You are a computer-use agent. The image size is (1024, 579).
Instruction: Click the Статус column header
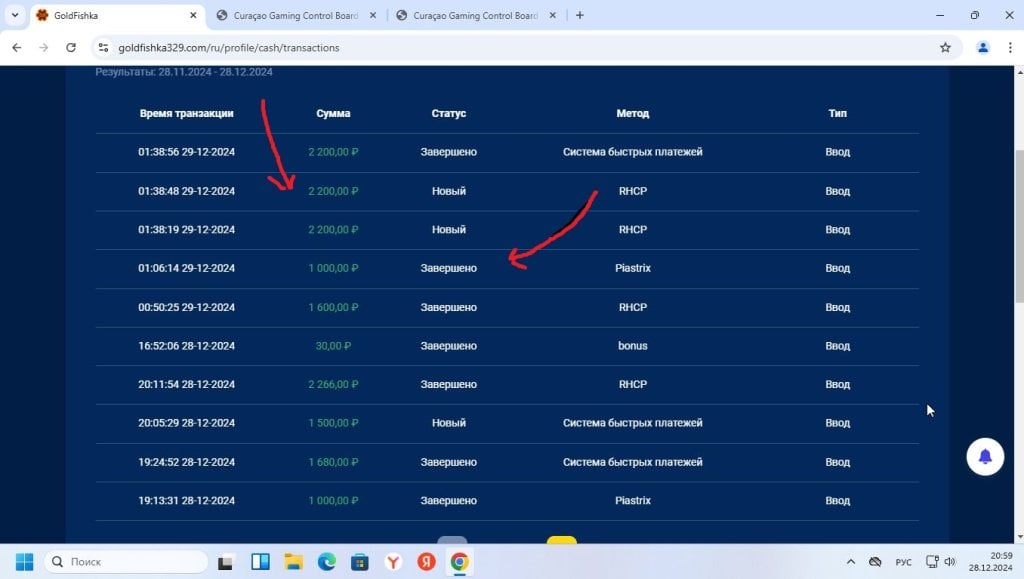click(449, 113)
